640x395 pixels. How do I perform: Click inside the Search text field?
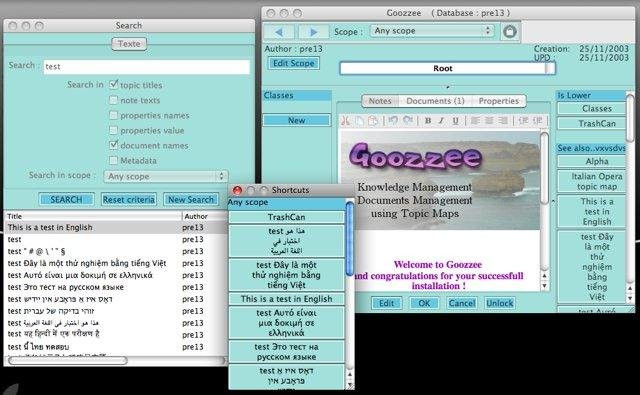(147, 67)
